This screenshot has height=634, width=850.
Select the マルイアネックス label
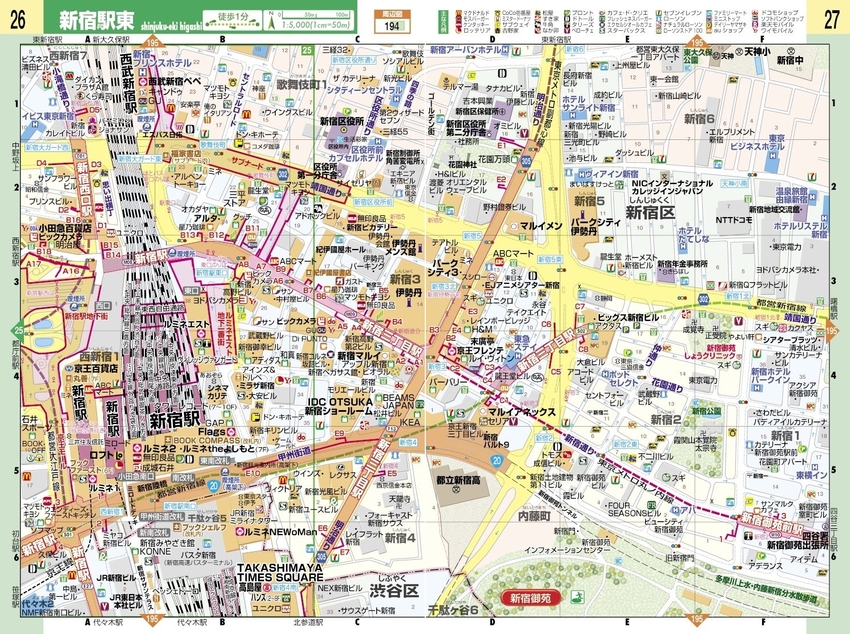(x=521, y=412)
